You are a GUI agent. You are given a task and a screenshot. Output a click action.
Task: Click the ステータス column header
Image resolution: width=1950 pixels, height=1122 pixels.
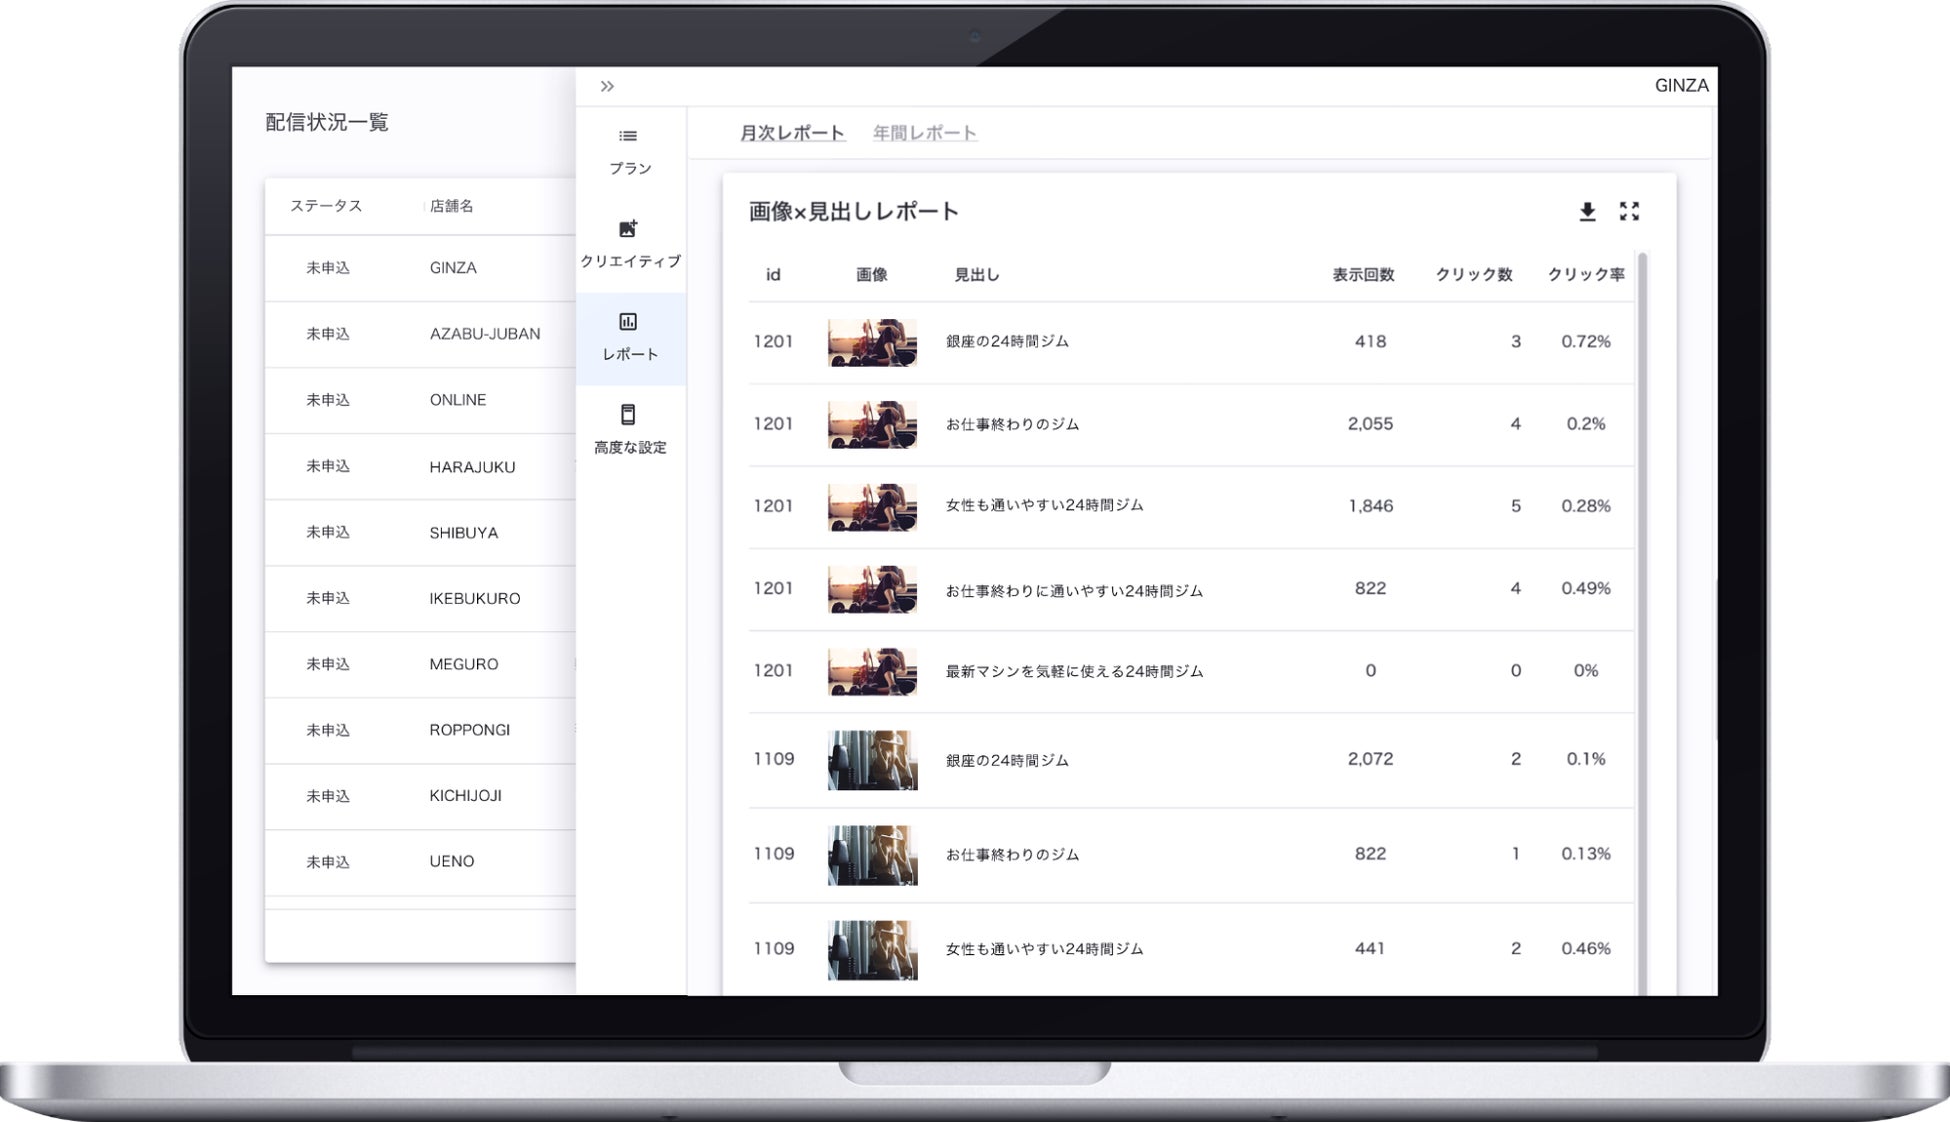click(326, 206)
